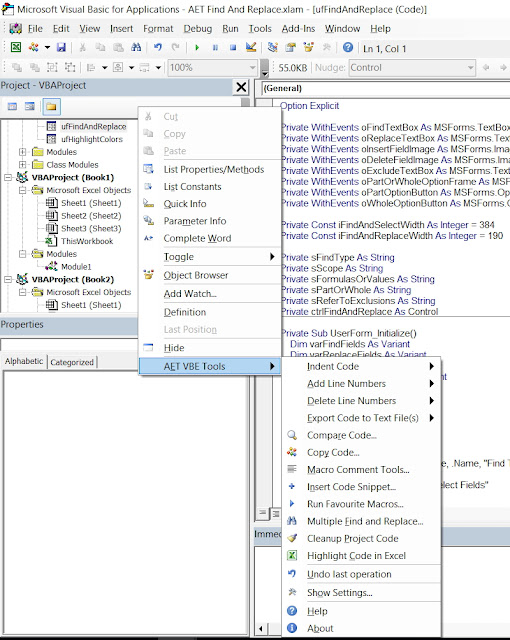Viewport: 510px width, 640px height.
Task: Select Complete Word in context menu
Action: click(210, 238)
